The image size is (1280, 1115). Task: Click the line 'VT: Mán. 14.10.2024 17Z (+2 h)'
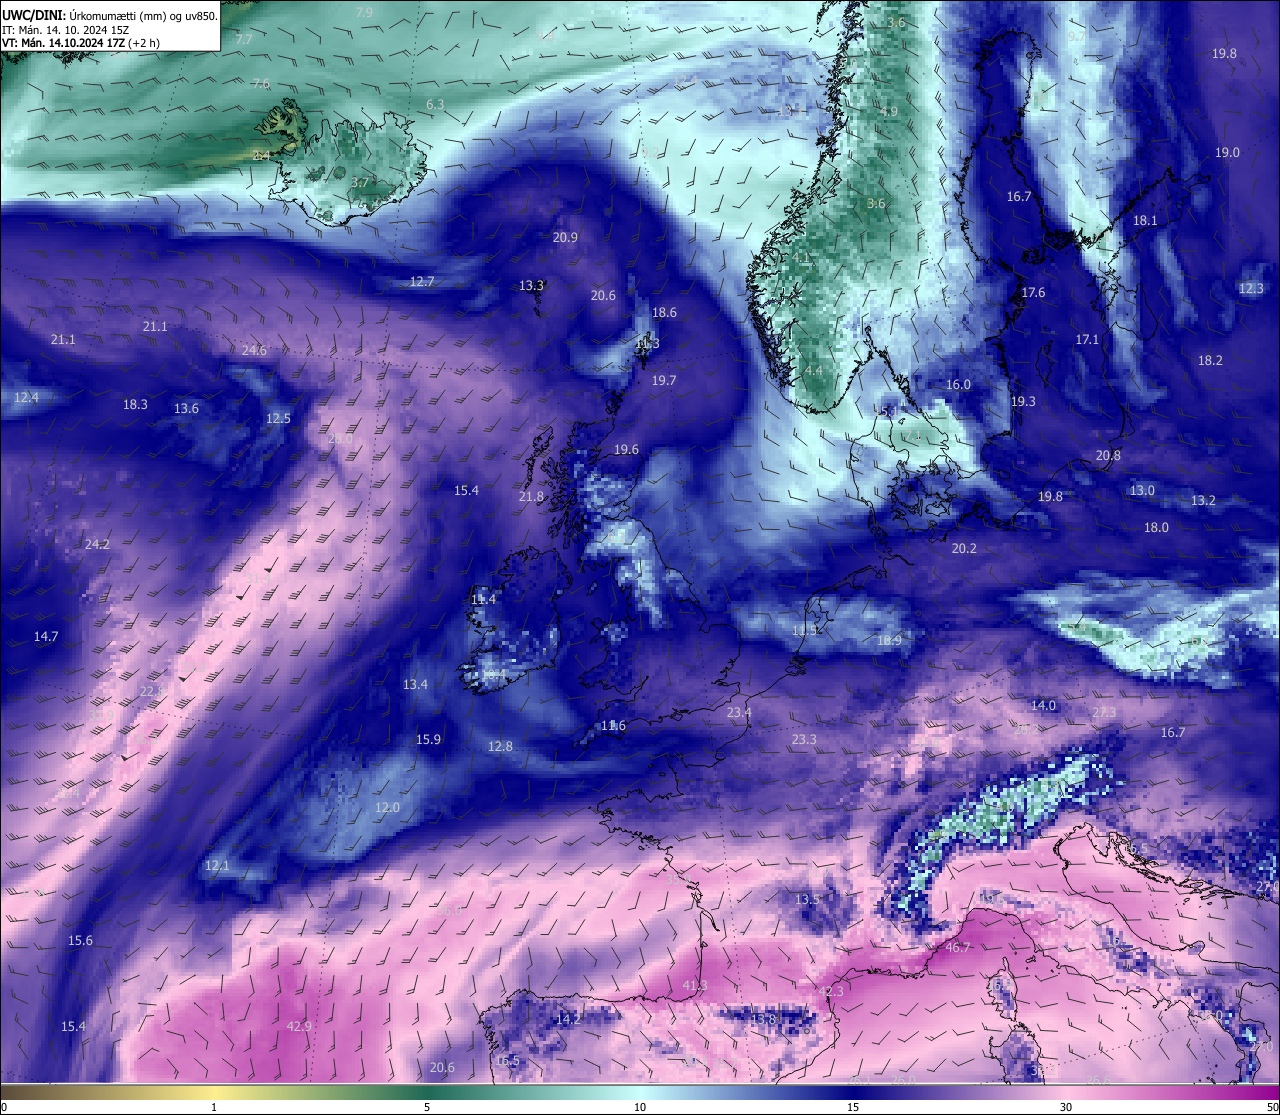click(81, 43)
